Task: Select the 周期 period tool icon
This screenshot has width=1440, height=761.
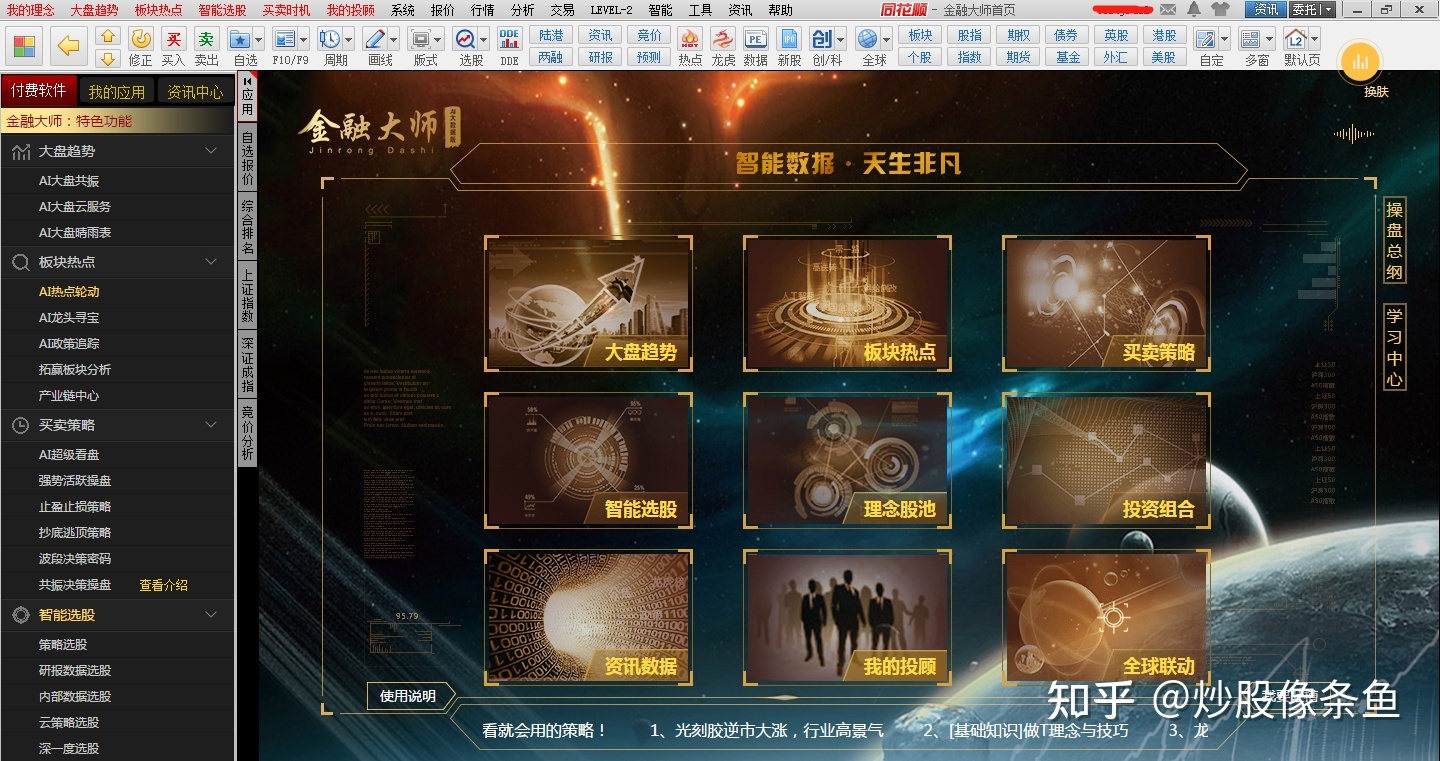Action: pyautogui.click(x=330, y=40)
